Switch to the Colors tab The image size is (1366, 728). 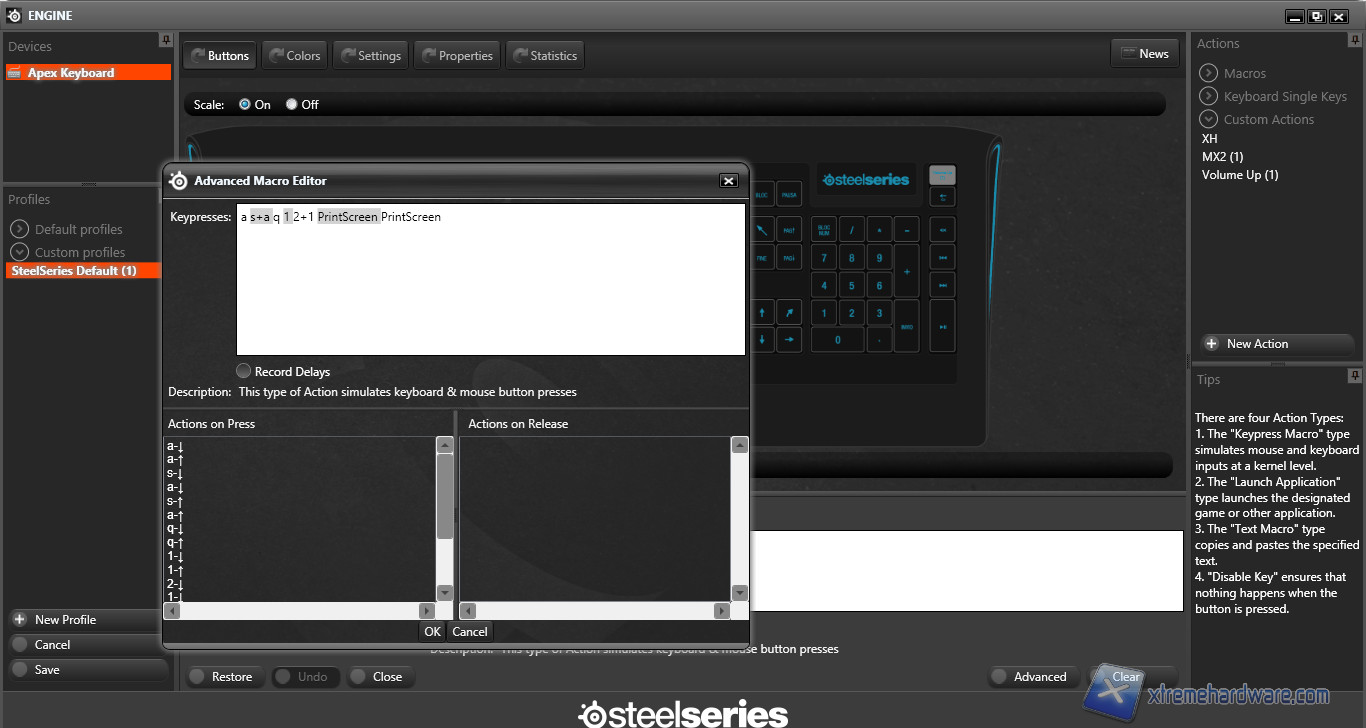tap(293, 56)
